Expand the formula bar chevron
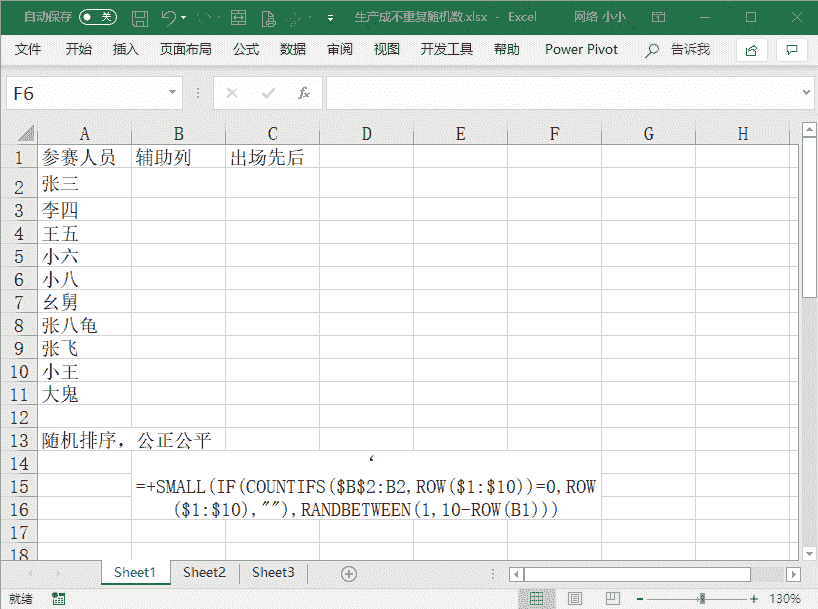Viewport: 818px width, 609px height. tap(807, 93)
